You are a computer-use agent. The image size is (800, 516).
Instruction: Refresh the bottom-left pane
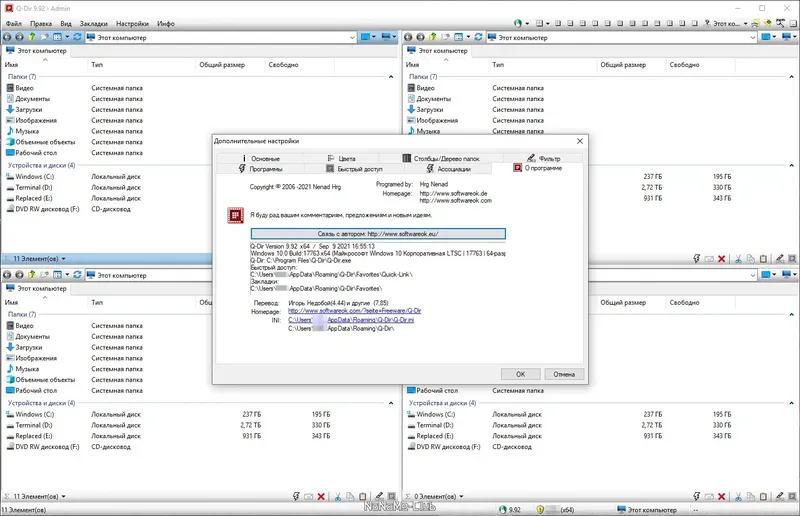click(77, 275)
